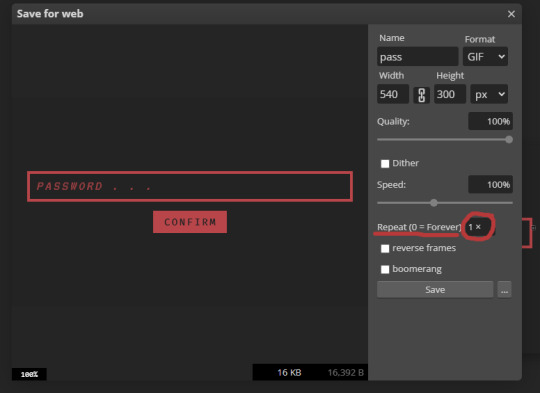Click the Speed percentage field
The width and height of the screenshot is (540, 393).
click(490, 185)
